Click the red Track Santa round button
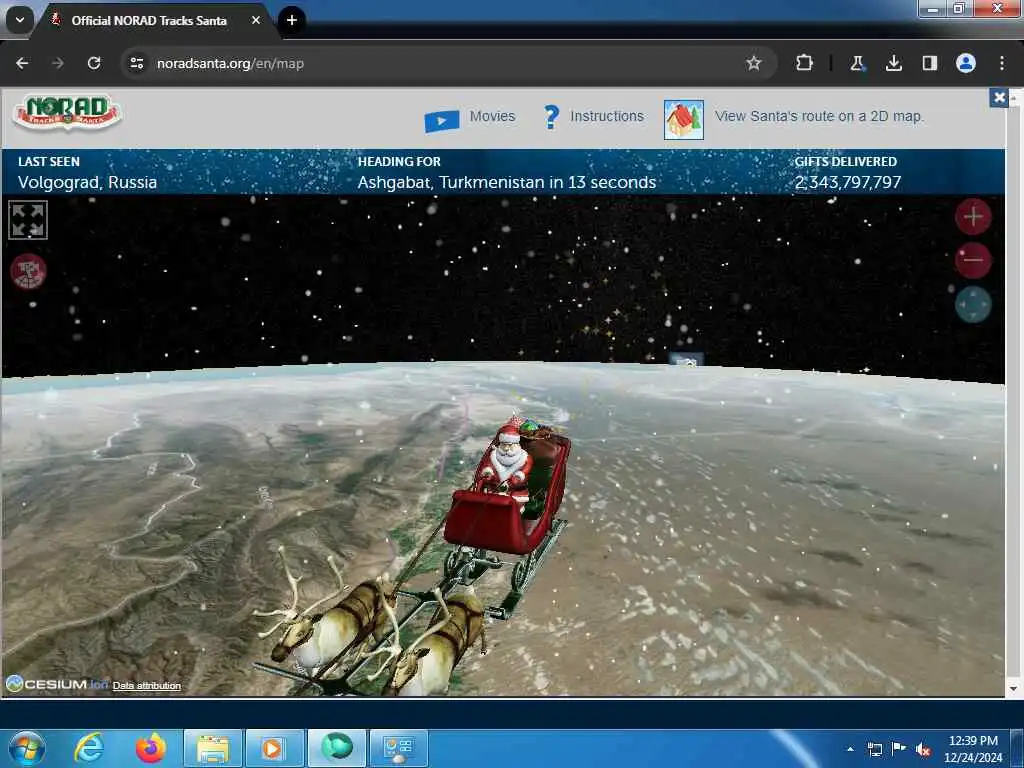Viewport: 1024px width, 768px height. tap(28, 271)
